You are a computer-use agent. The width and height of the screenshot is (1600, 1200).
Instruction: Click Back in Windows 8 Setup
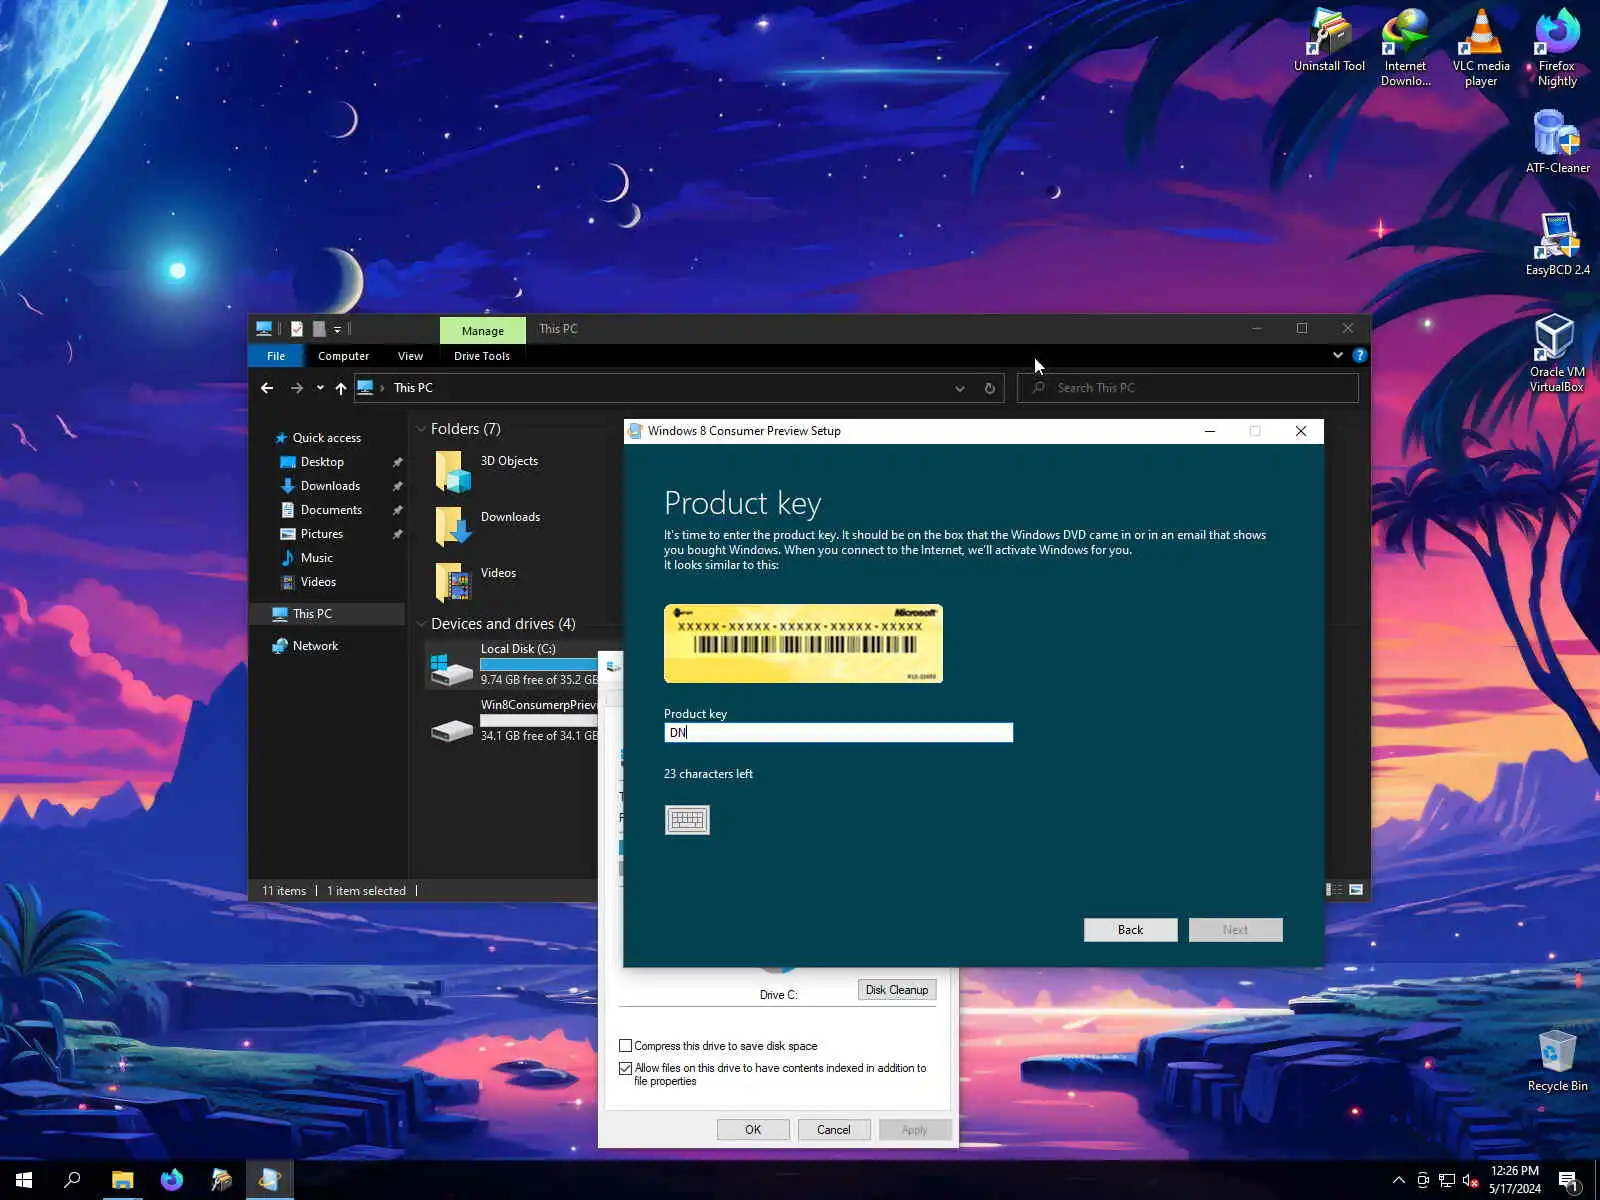pos(1130,930)
